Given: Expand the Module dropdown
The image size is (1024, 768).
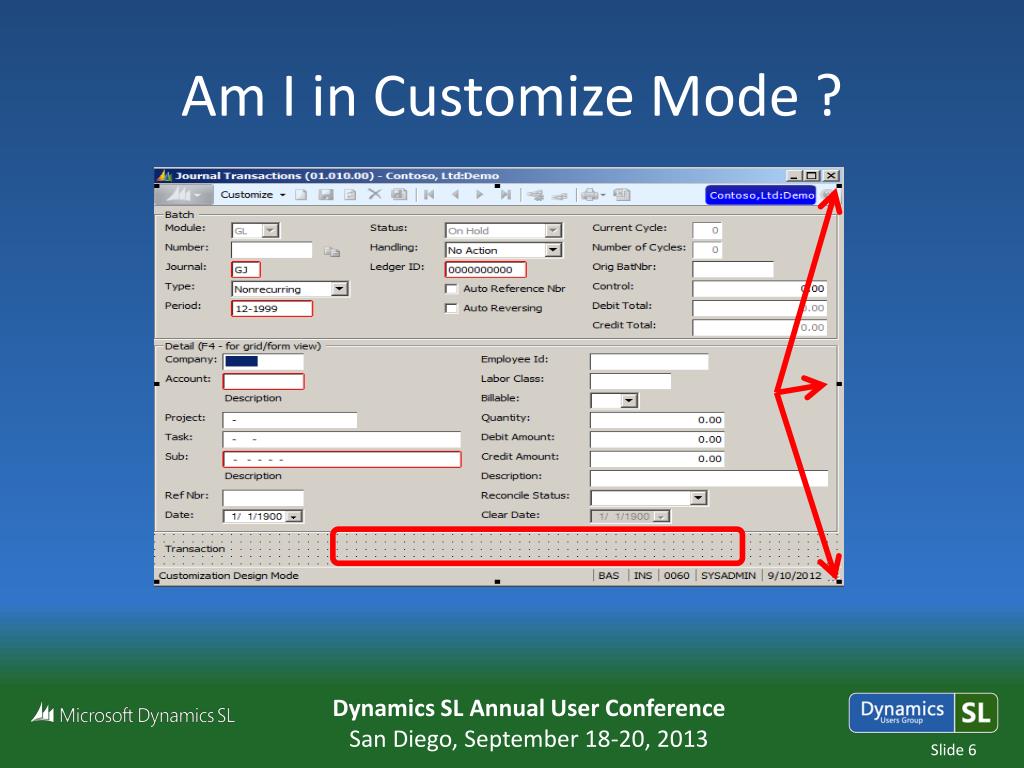Looking at the screenshot, I should pos(270,231).
